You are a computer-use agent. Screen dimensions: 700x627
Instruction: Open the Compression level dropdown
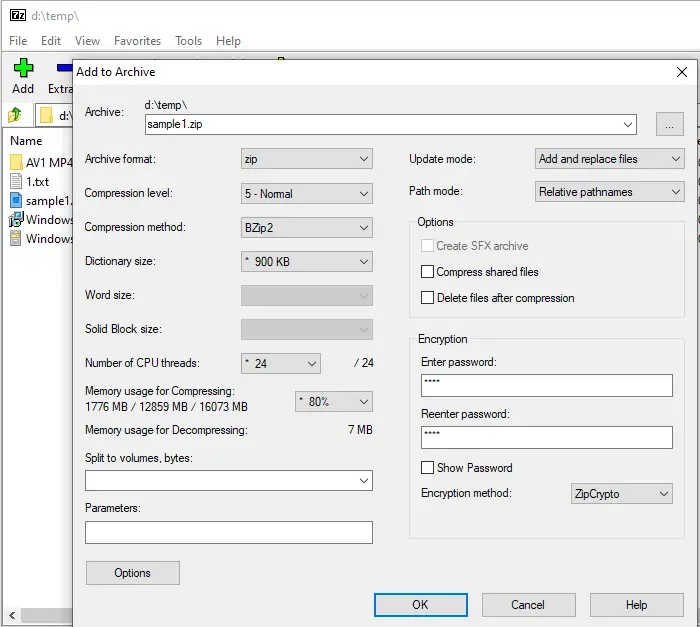point(307,193)
